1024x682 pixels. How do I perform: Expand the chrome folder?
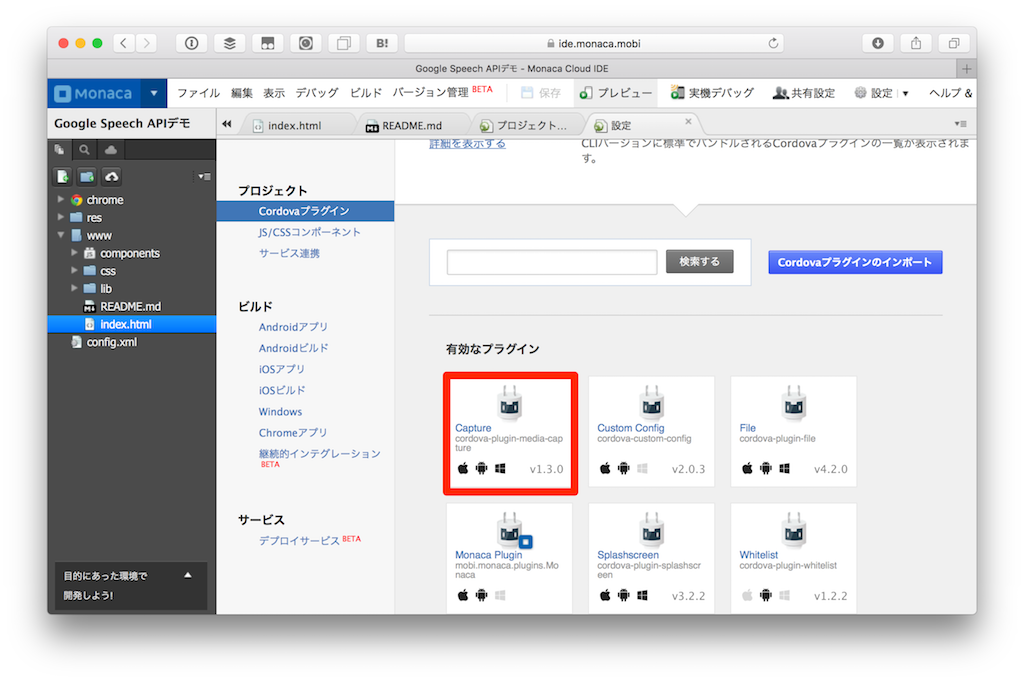pyautogui.click(x=60, y=199)
